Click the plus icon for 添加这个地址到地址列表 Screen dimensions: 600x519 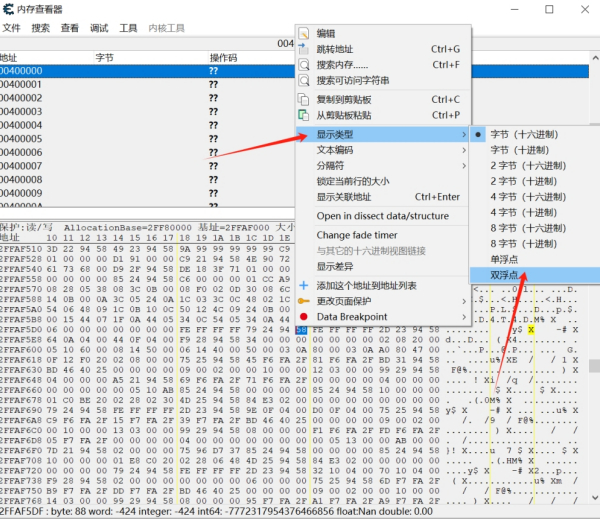[x=303, y=286]
